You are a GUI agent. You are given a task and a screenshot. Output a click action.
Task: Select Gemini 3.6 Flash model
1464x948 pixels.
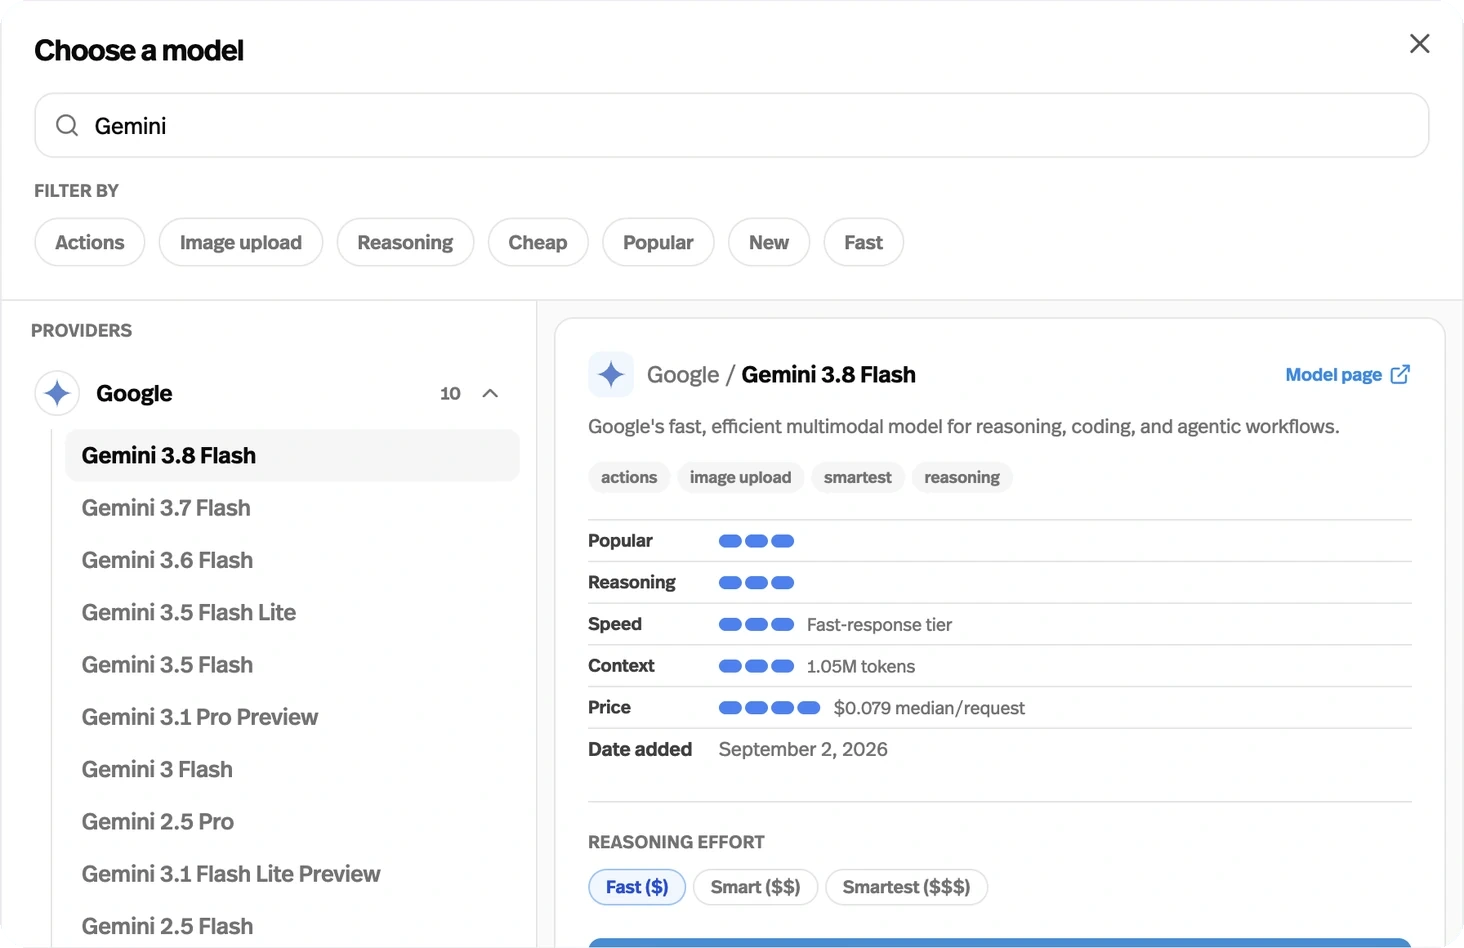pyautogui.click(x=292, y=560)
